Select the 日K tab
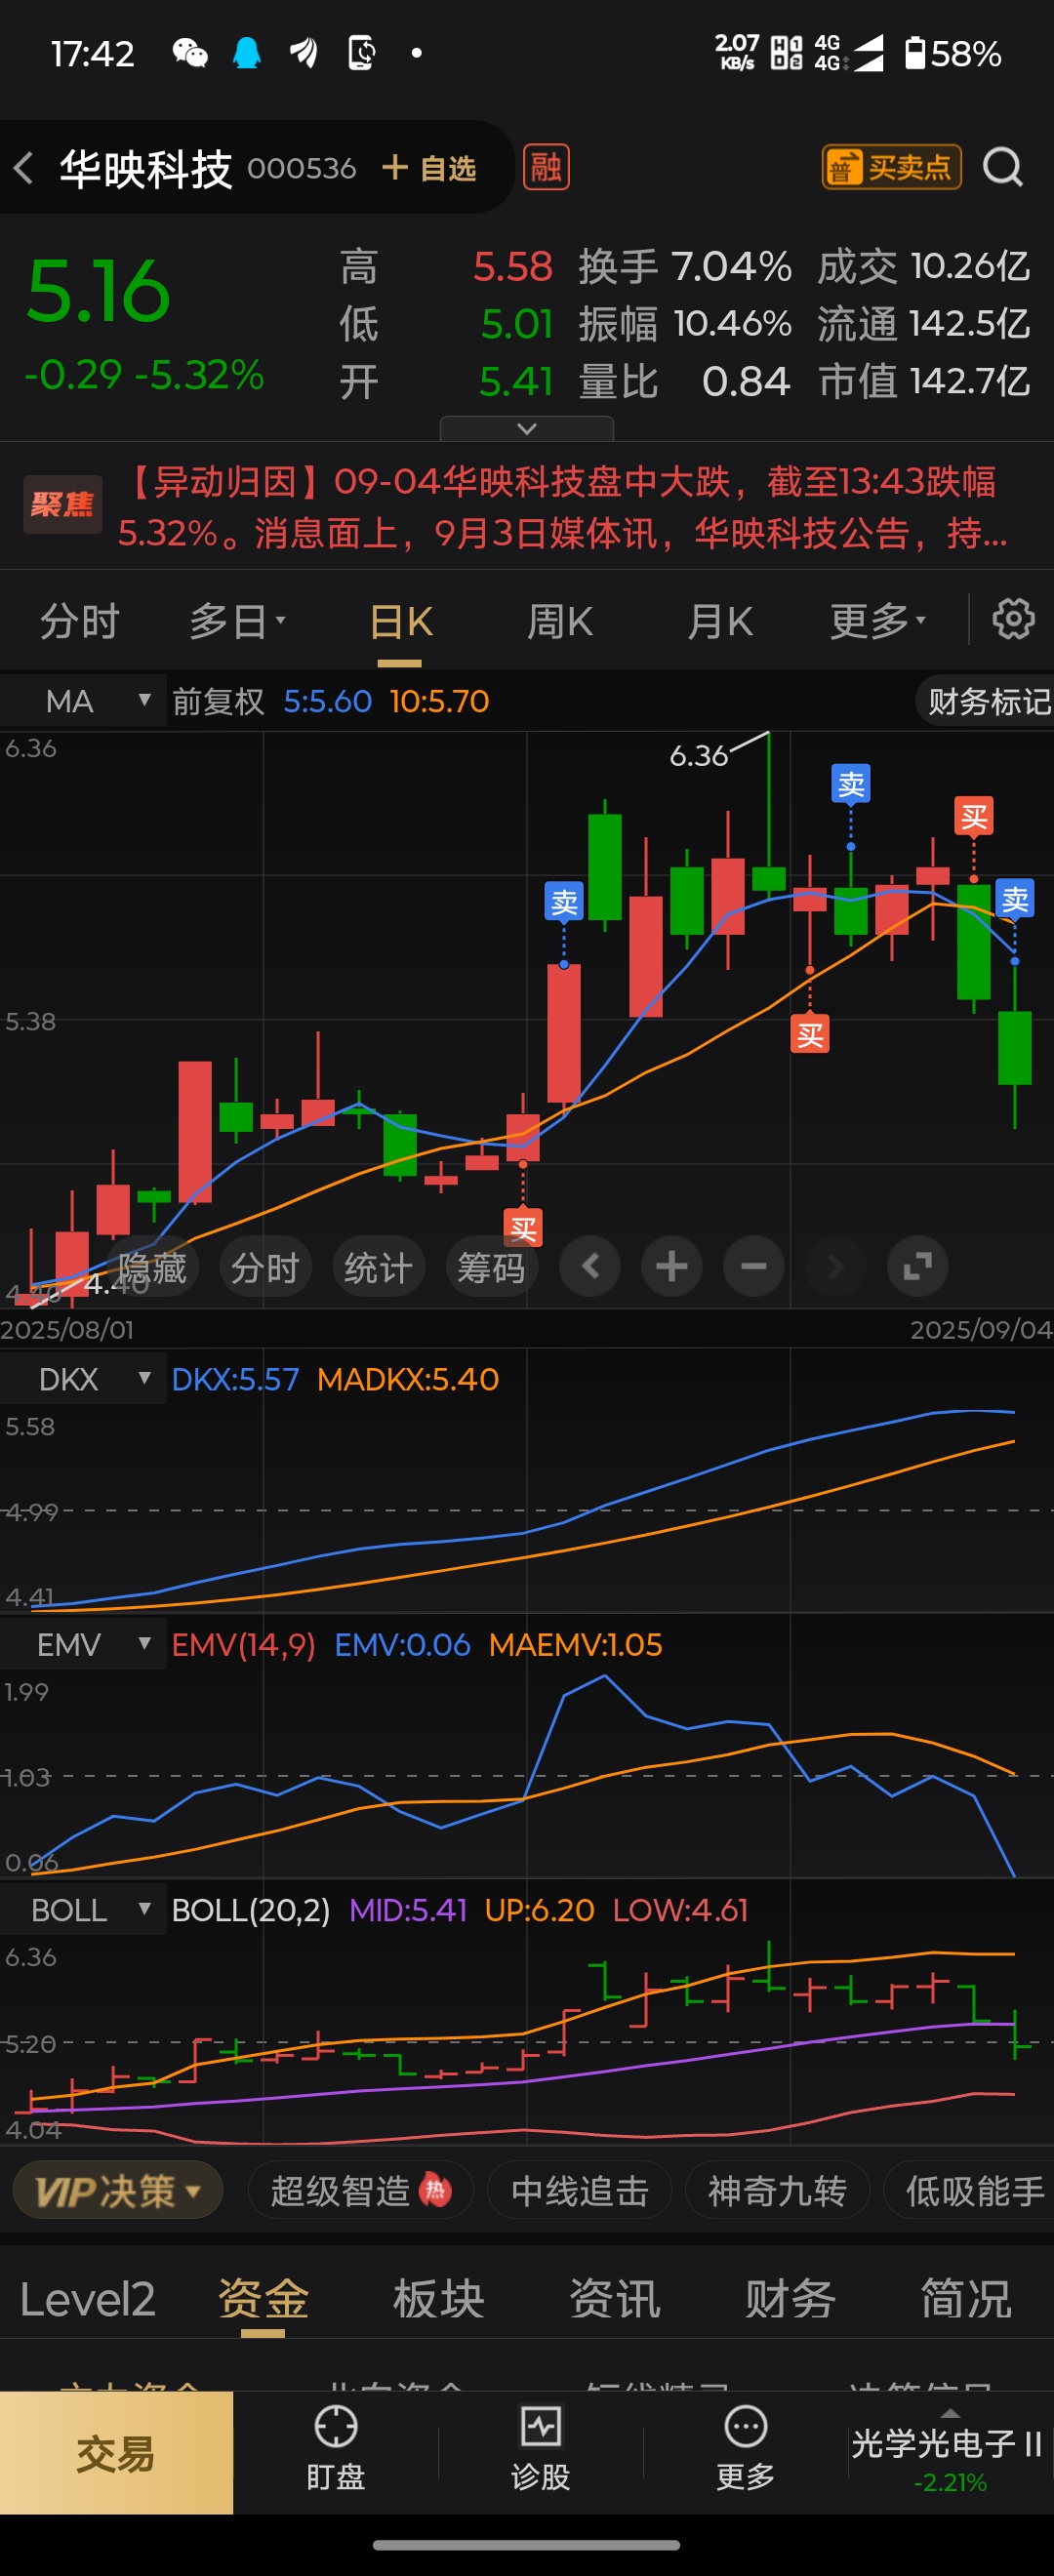The width and height of the screenshot is (1054, 2576). point(400,622)
